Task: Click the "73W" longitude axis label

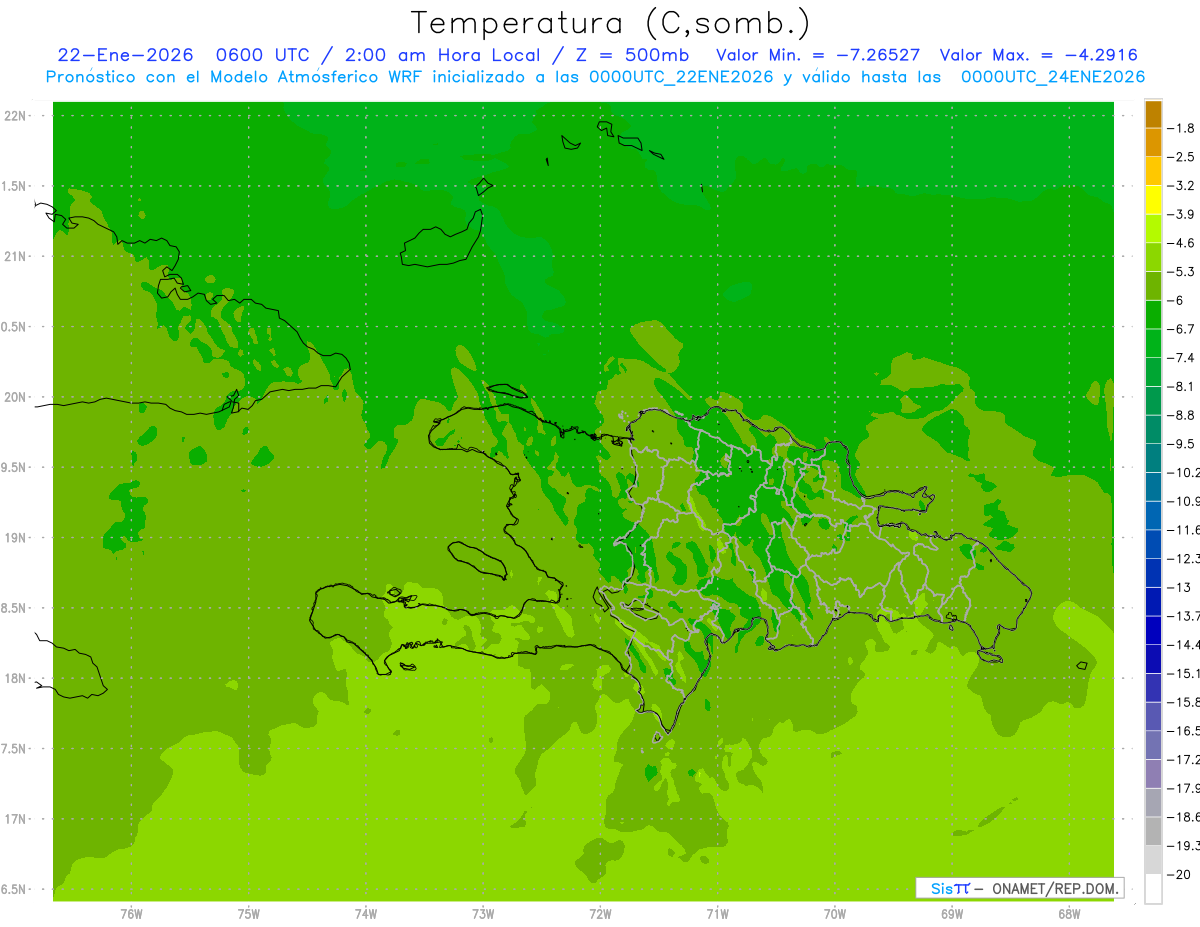Action: 483,913
